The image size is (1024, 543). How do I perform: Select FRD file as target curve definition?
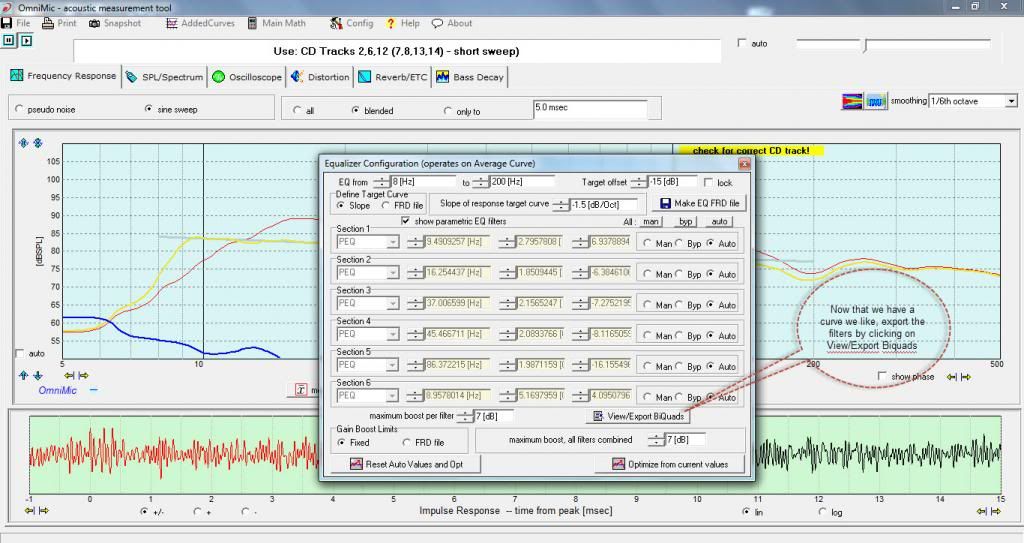point(386,205)
